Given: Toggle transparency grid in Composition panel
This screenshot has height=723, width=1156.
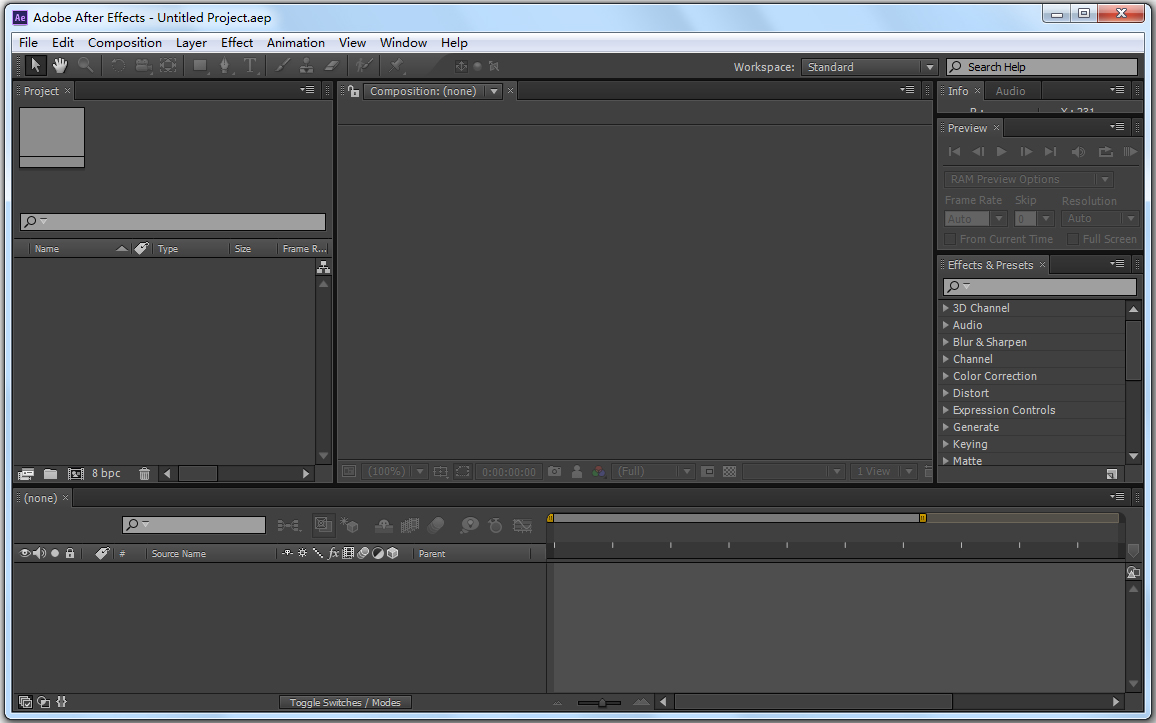Looking at the screenshot, I should [x=729, y=471].
